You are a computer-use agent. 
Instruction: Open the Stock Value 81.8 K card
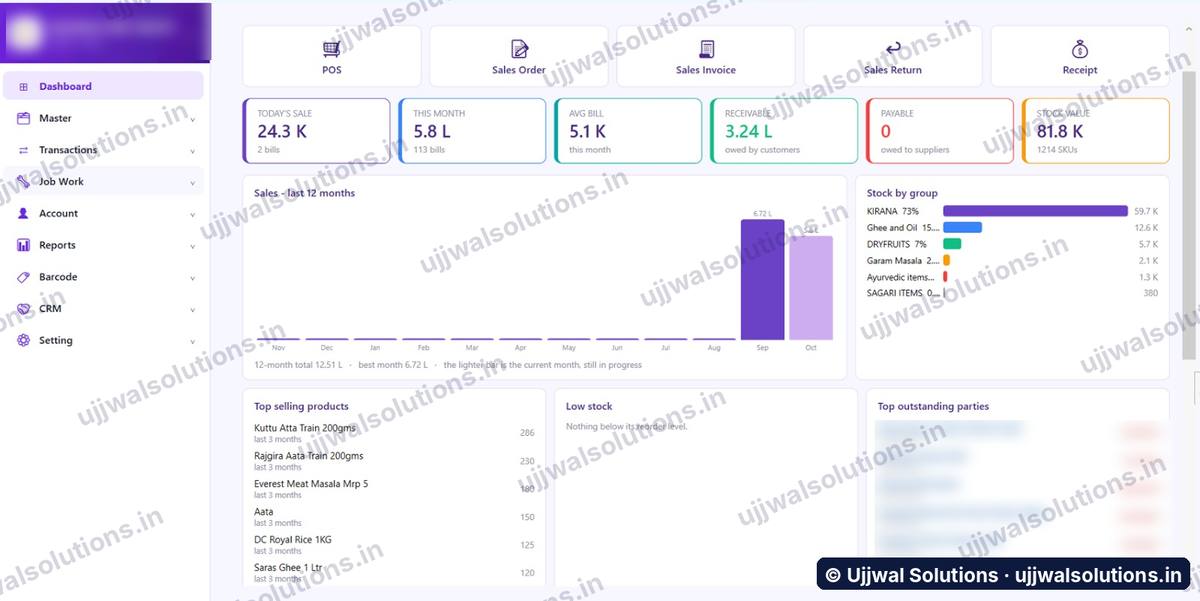1096,130
